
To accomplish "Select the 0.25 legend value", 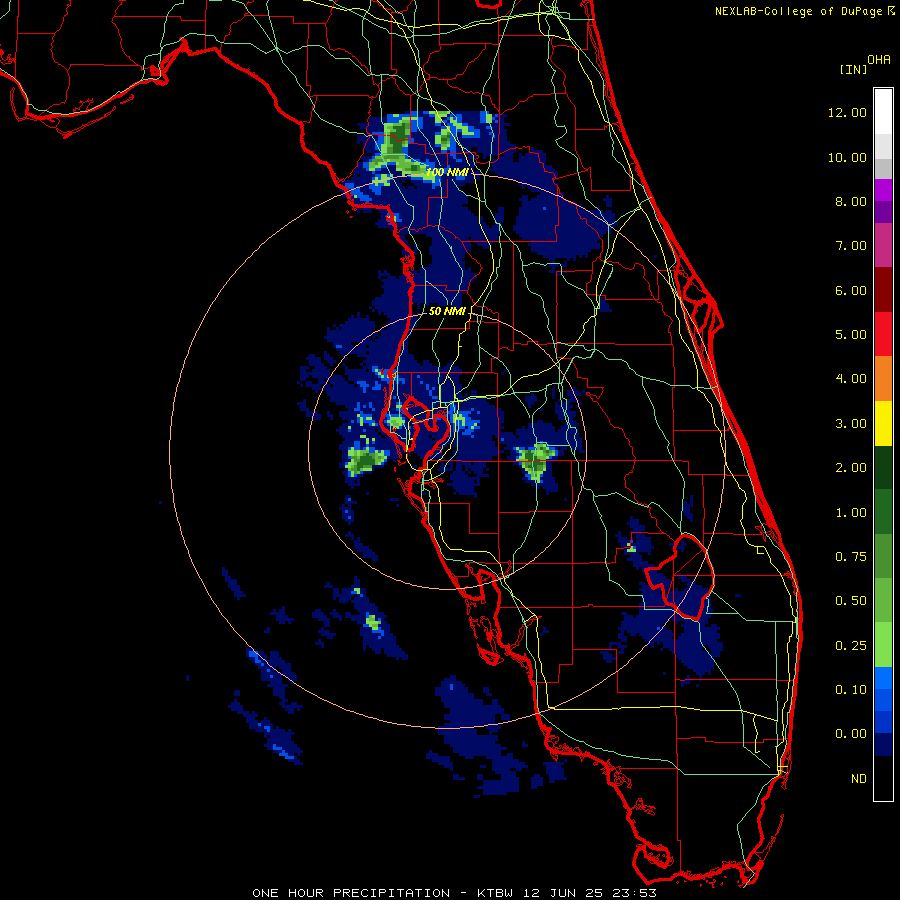I will 851,646.
